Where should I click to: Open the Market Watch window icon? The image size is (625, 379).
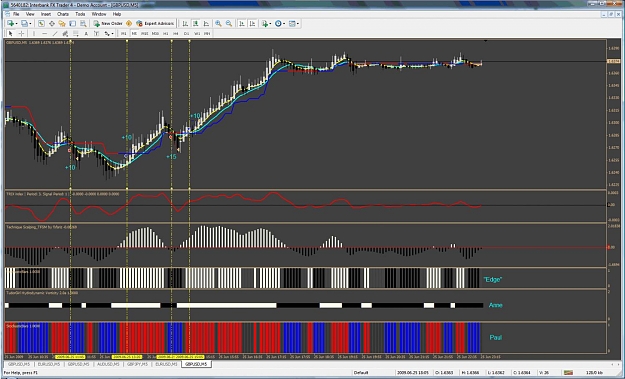click(41, 24)
